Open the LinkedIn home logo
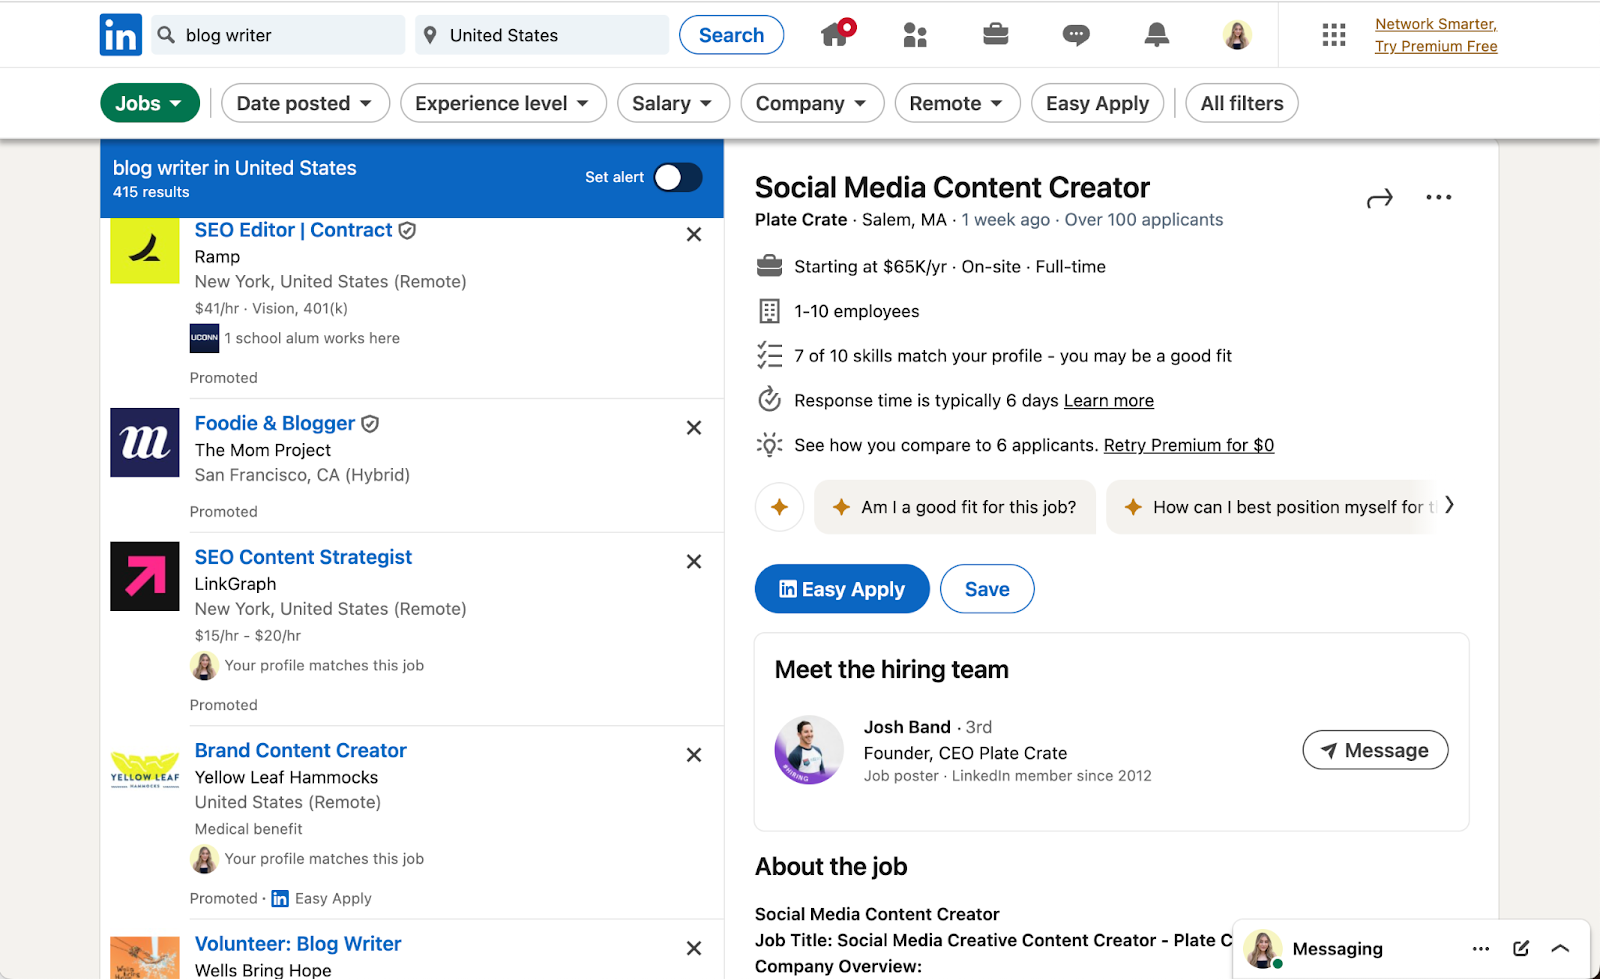 (x=121, y=35)
